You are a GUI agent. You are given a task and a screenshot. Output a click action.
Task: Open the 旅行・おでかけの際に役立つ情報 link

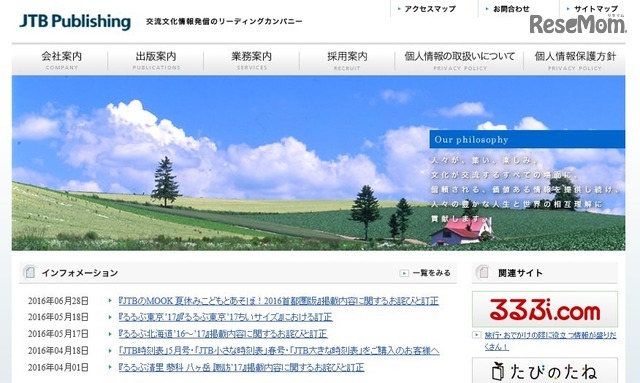[550, 341]
